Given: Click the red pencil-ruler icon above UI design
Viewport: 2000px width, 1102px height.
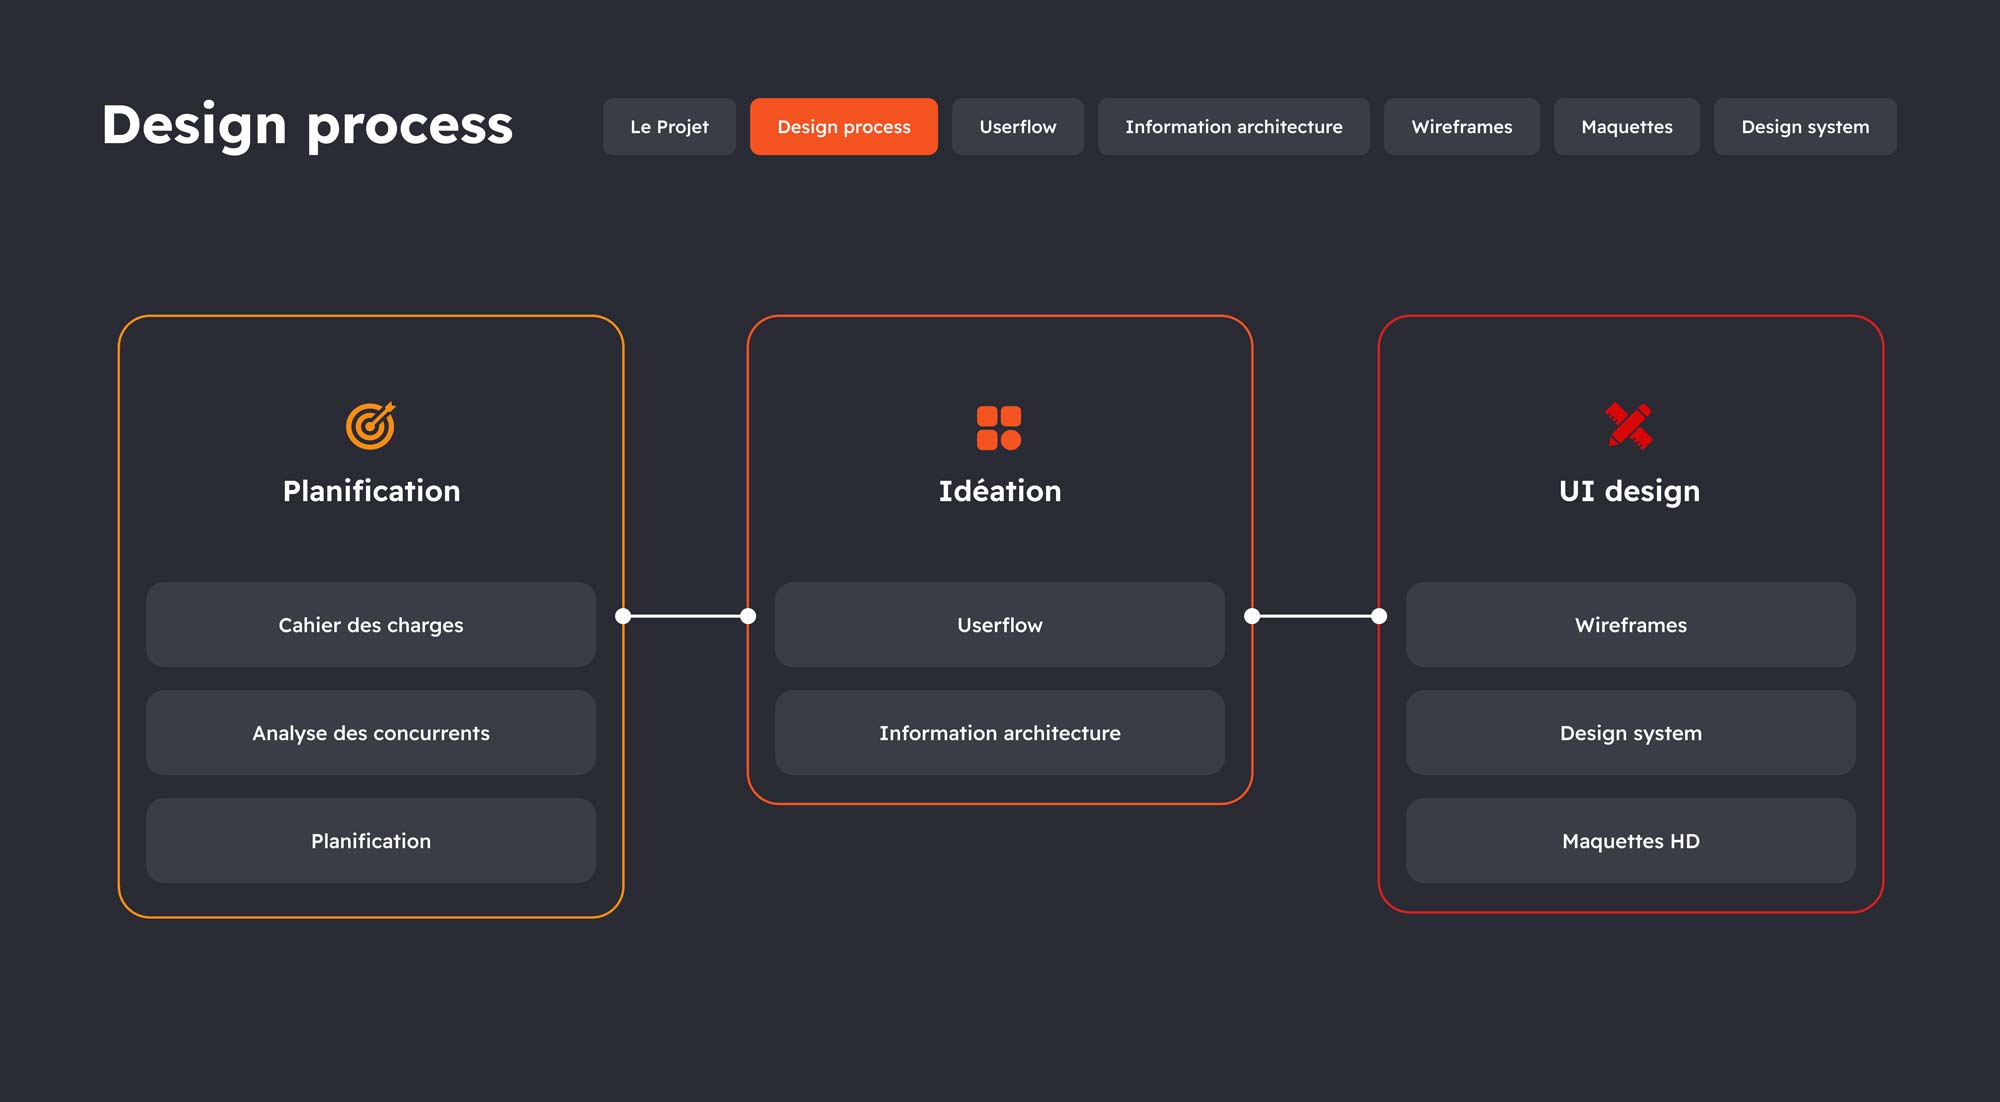Looking at the screenshot, I should pos(1629,426).
